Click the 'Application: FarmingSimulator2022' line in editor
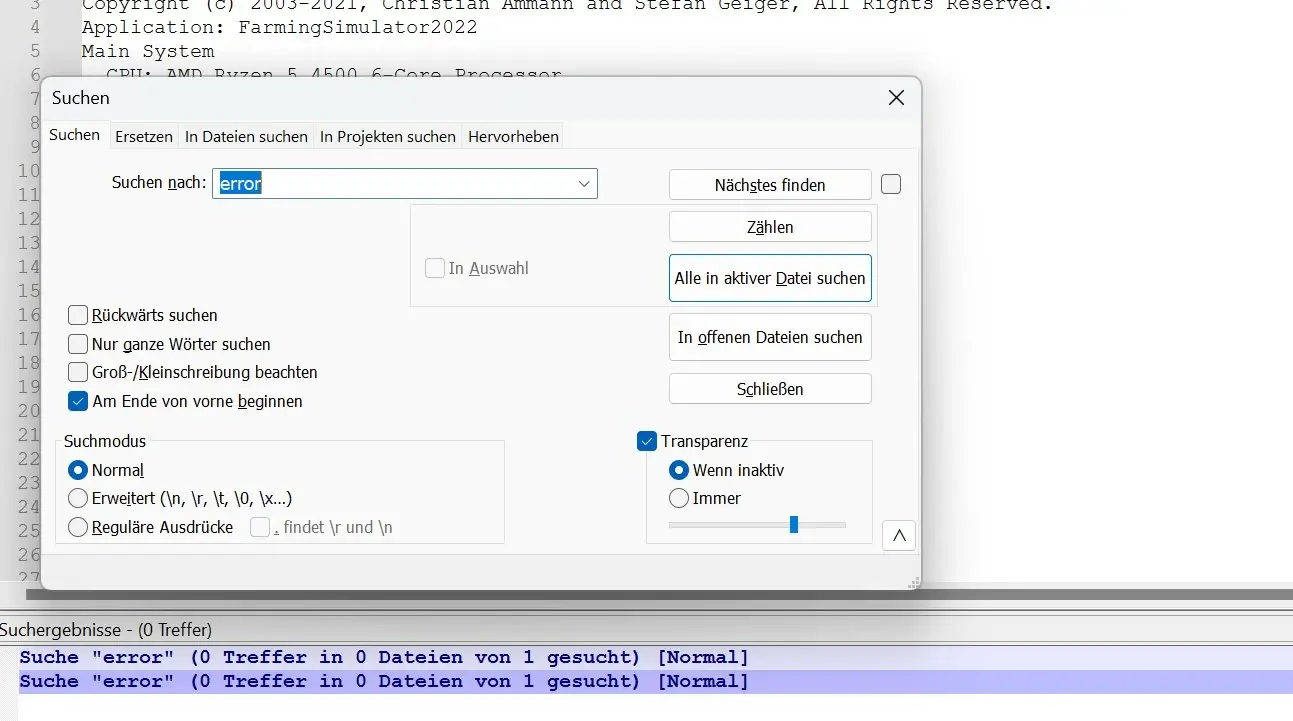This screenshot has width=1293, height=721. (280, 27)
